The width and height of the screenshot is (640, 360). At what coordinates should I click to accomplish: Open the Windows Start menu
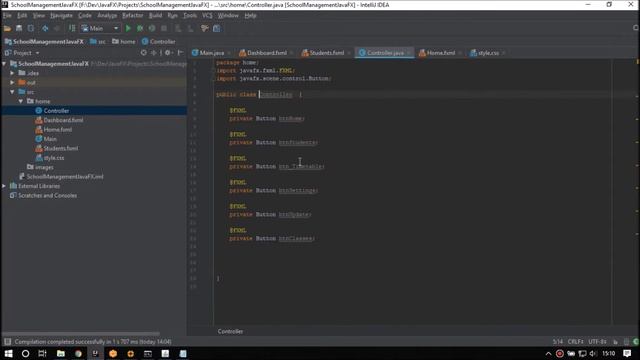[x=8, y=353]
